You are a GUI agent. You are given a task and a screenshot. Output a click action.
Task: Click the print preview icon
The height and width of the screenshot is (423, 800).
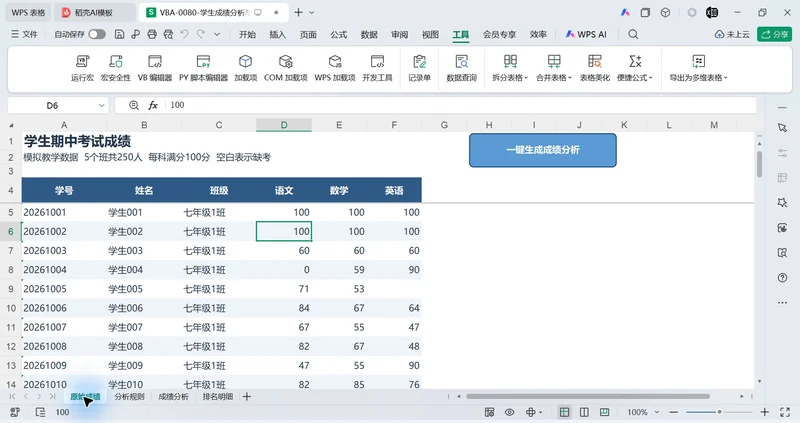[168, 34]
